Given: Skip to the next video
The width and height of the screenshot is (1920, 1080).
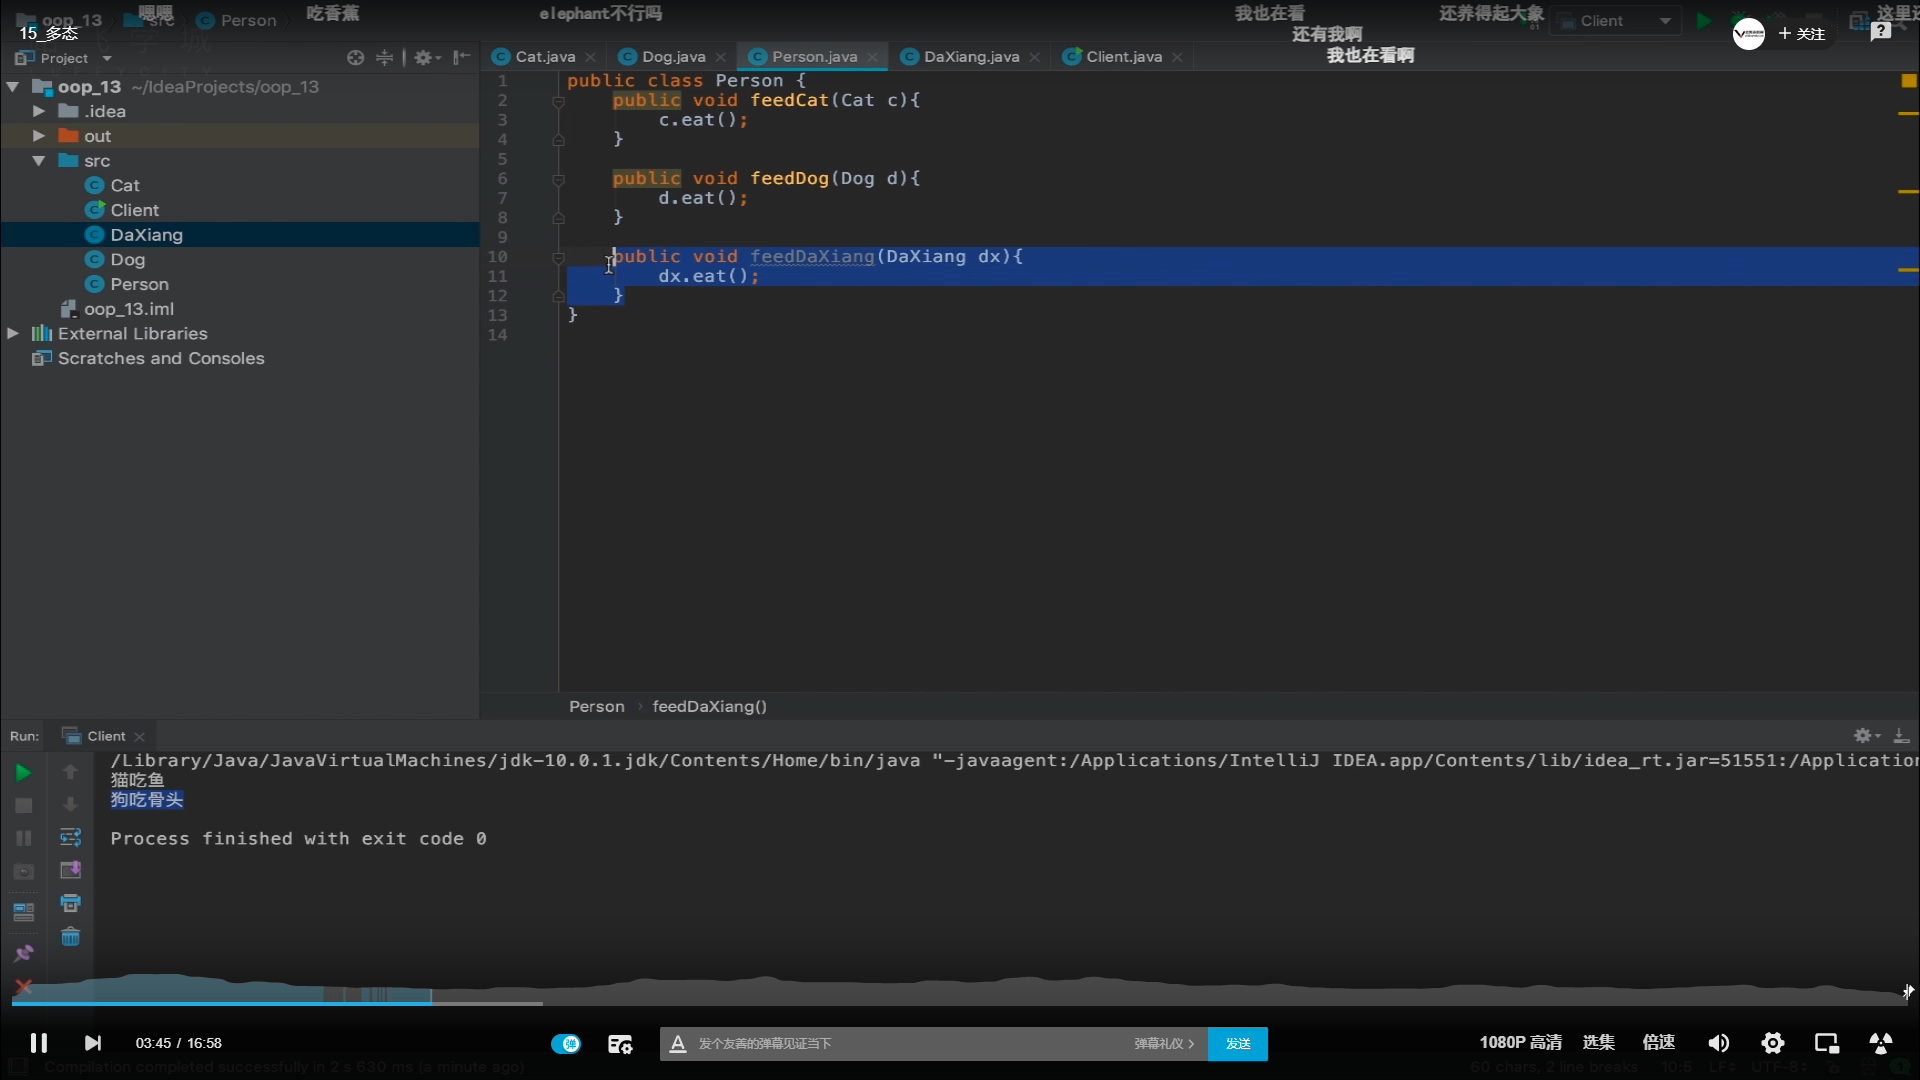Looking at the screenshot, I should tap(92, 1043).
